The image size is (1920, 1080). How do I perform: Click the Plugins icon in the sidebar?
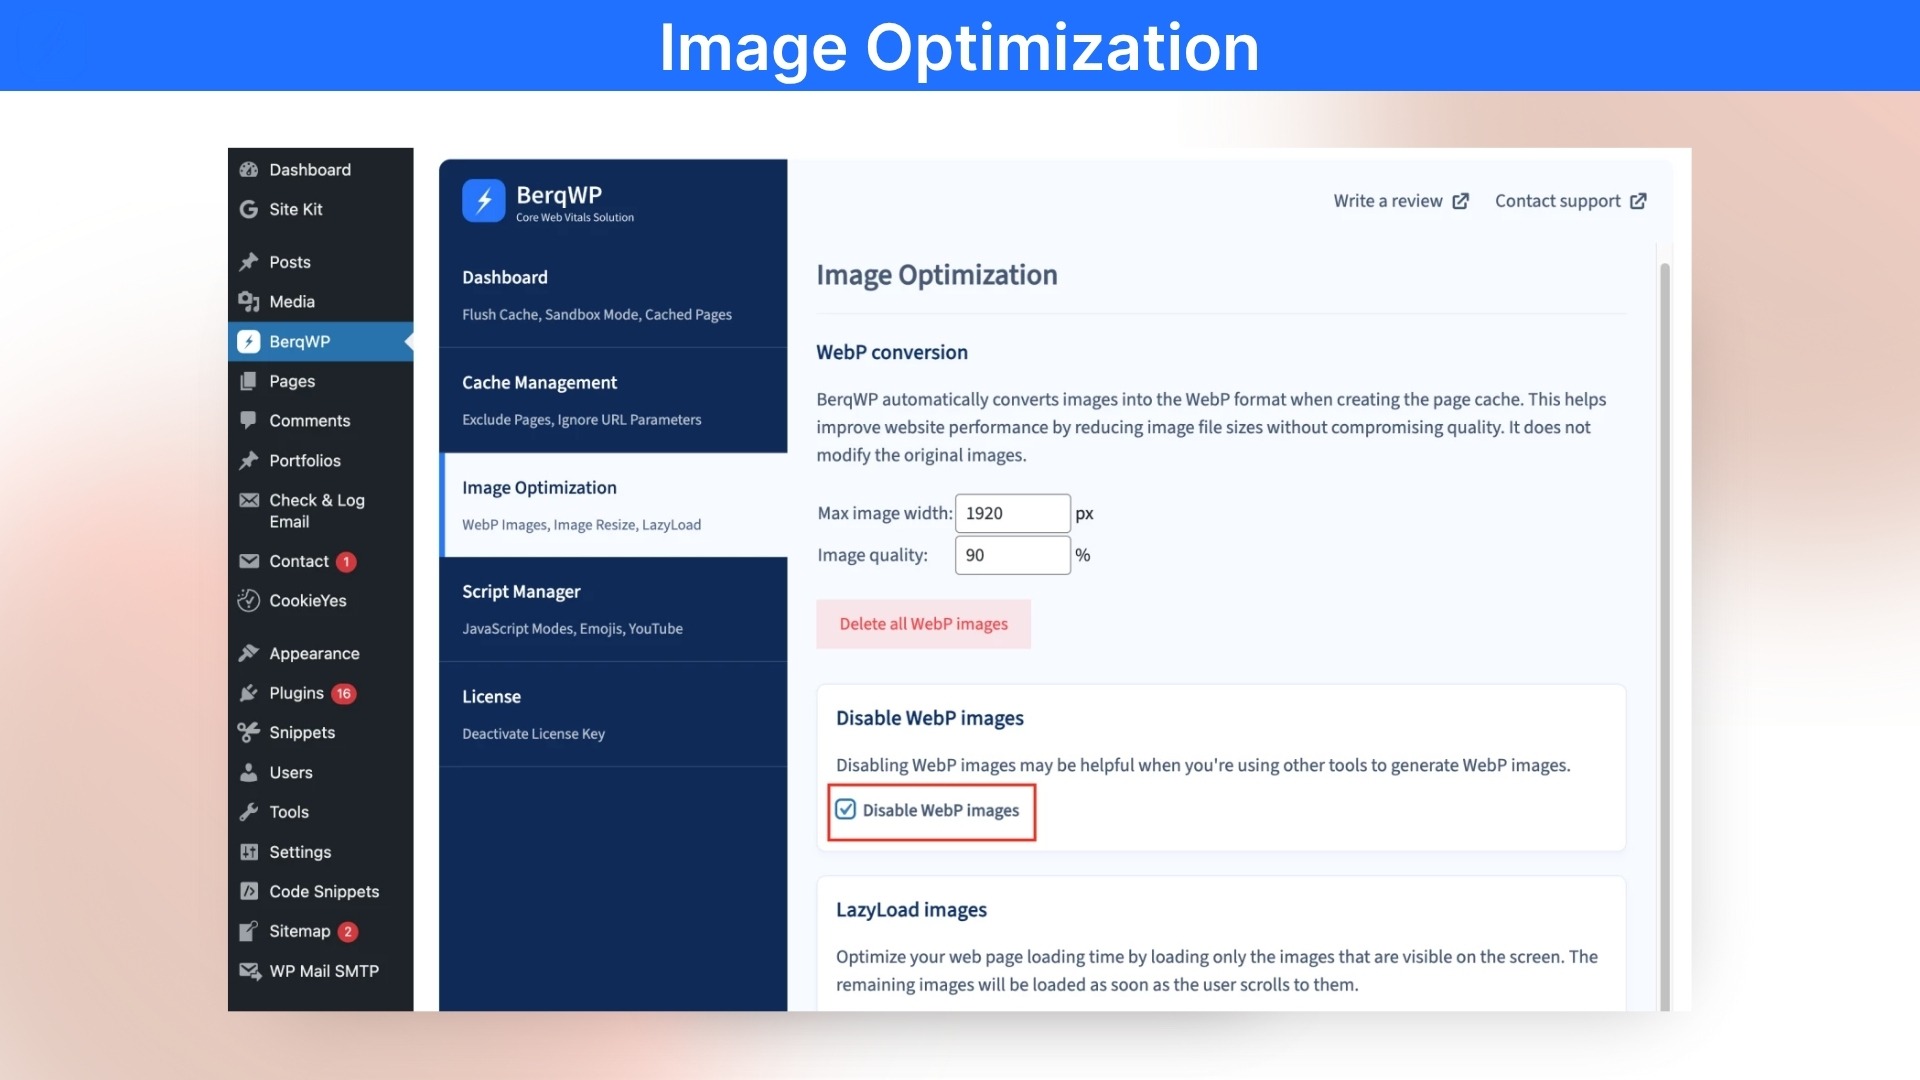tap(247, 693)
